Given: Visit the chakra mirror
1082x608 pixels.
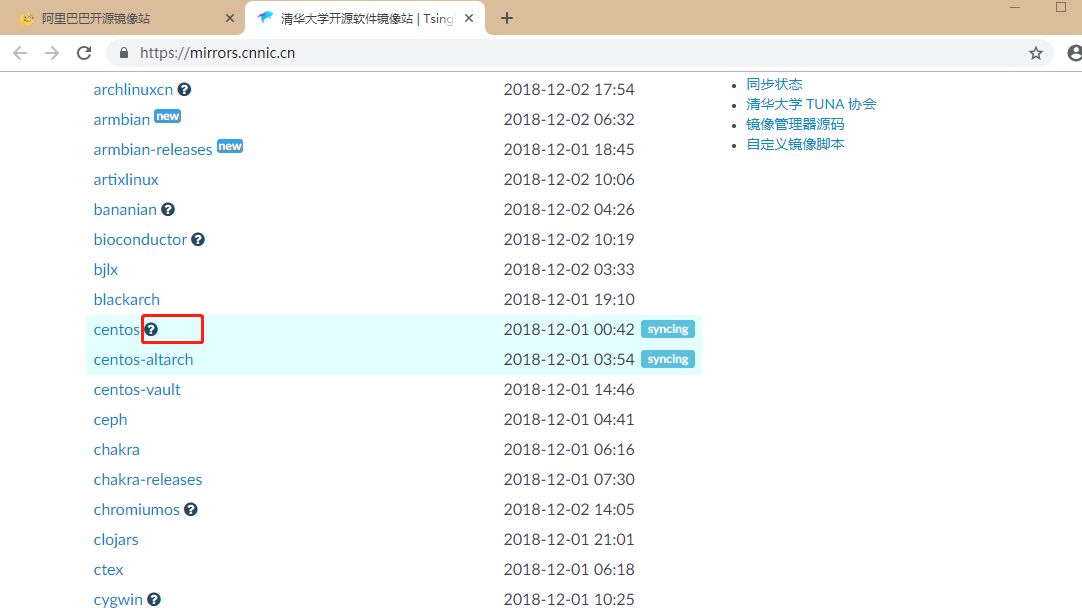Looking at the screenshot, I should (117, 450).
